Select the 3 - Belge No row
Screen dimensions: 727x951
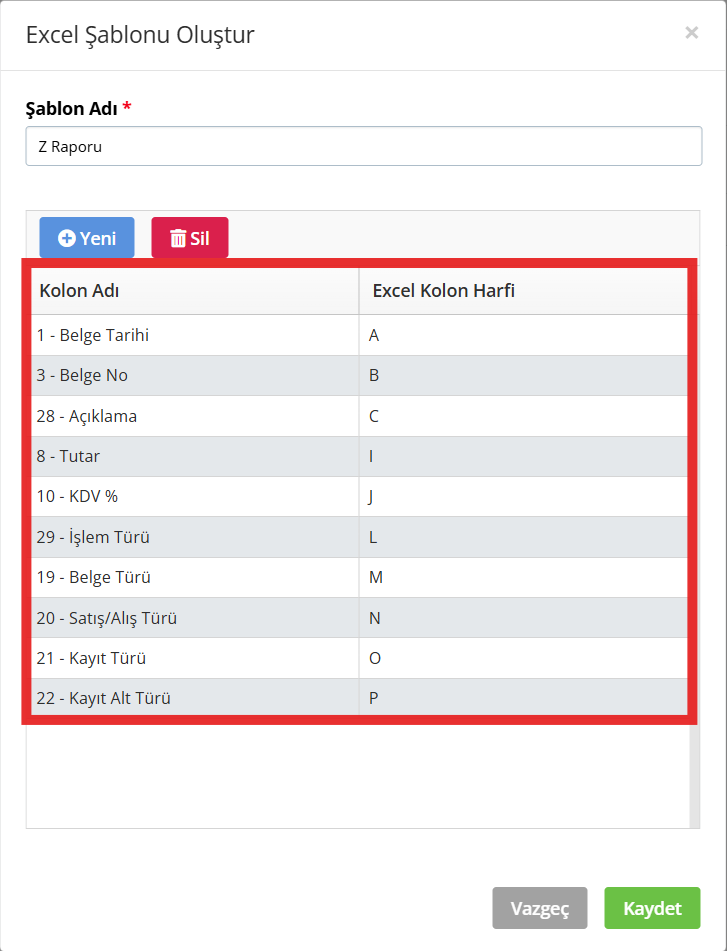click(x=360, y=375)
